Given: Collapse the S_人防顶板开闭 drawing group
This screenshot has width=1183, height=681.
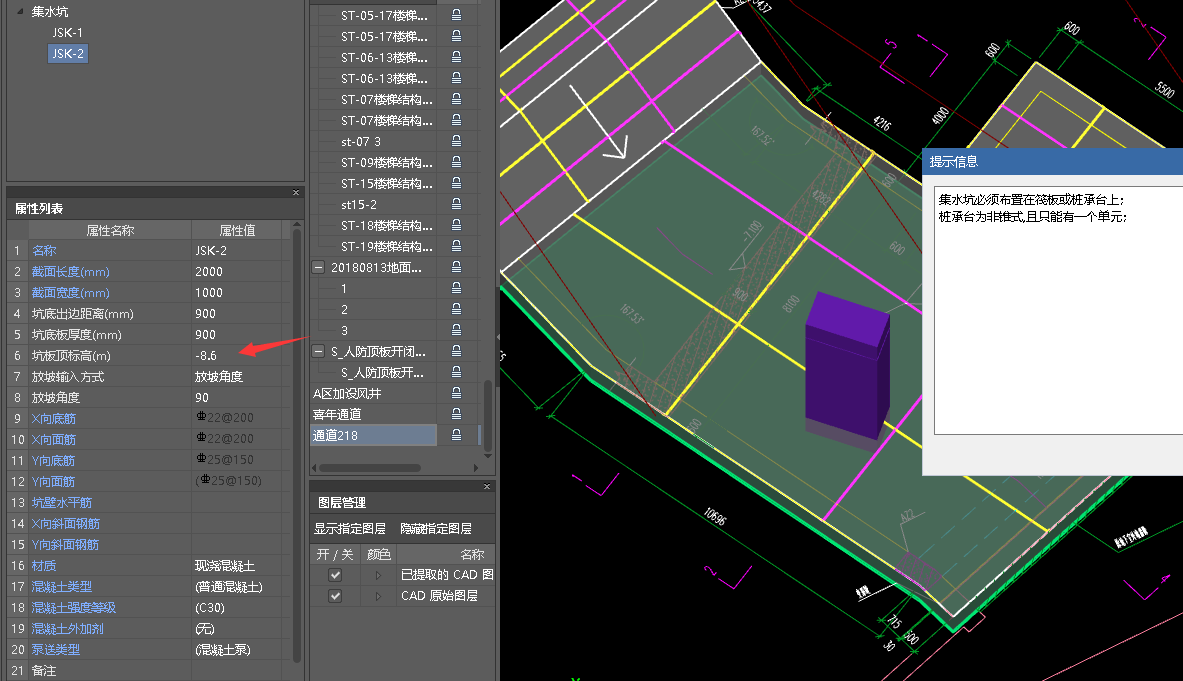Looking at the screenshot, I should point(318,351).
